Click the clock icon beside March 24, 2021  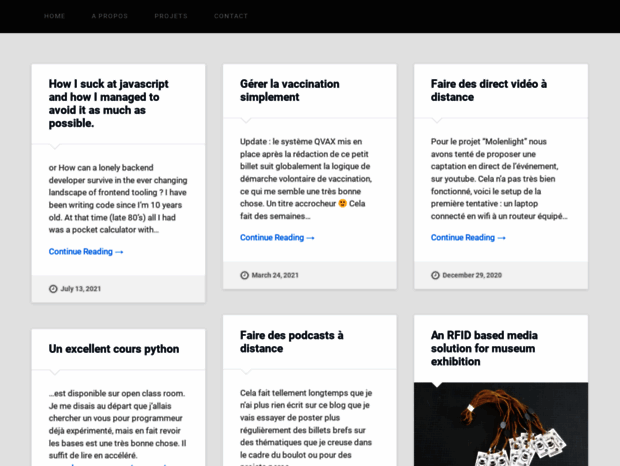pyautogui.click(x=244, y=275)
